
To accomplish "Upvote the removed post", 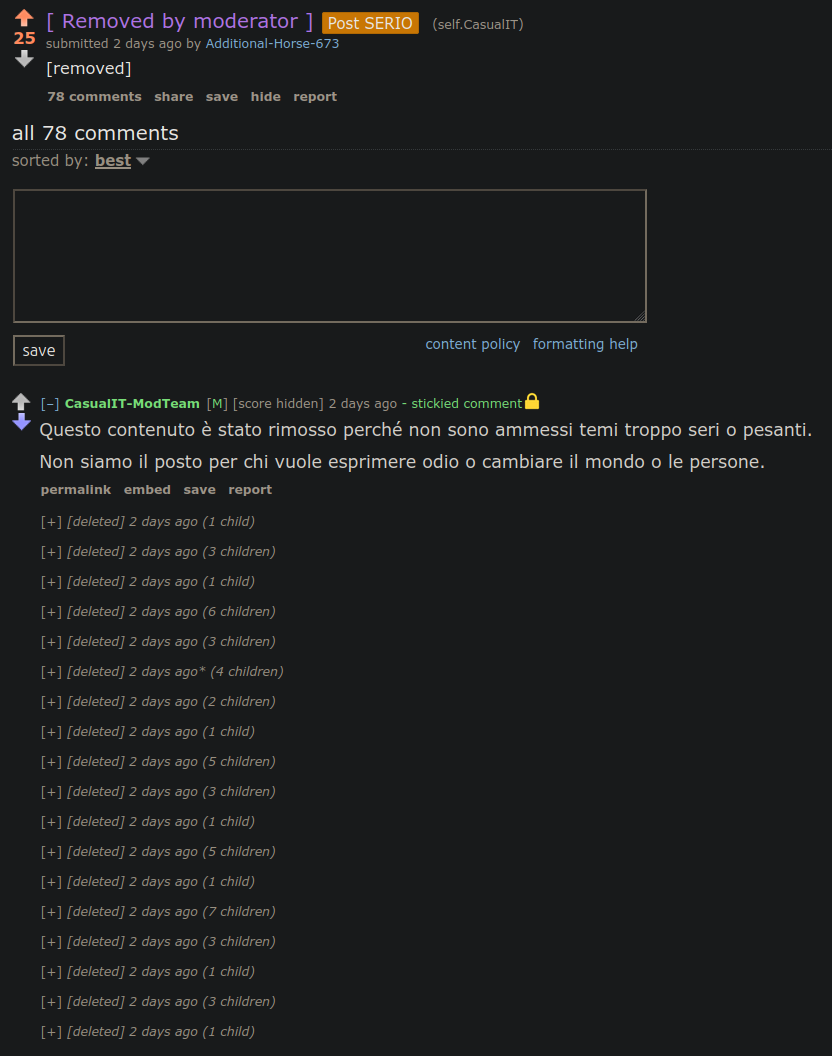I will [24, 18].
